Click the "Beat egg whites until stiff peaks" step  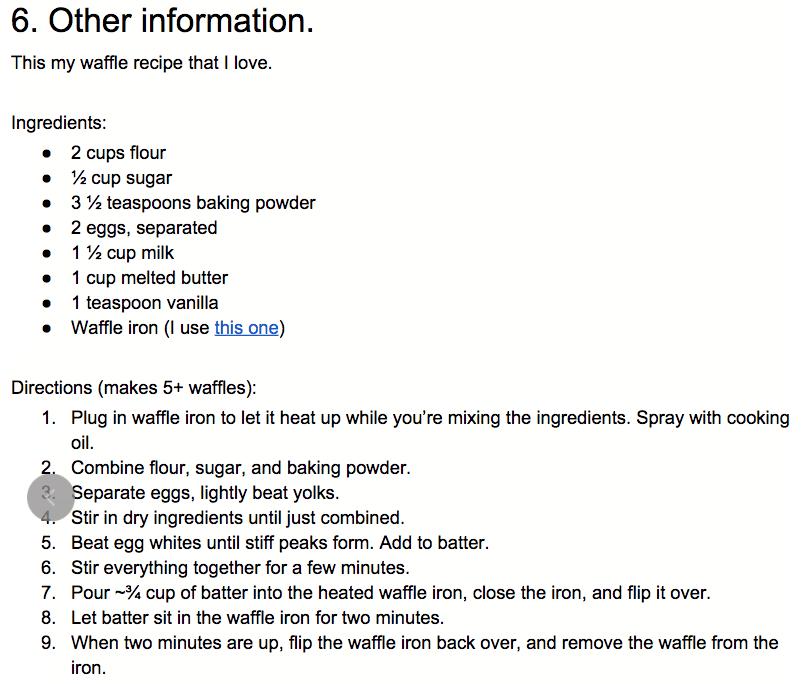pyautogui.click(x=280, y=543)
